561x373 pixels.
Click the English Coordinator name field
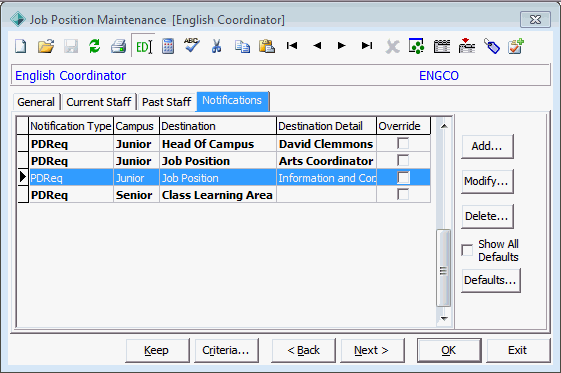pyautogui.click(x=70, y=76)
